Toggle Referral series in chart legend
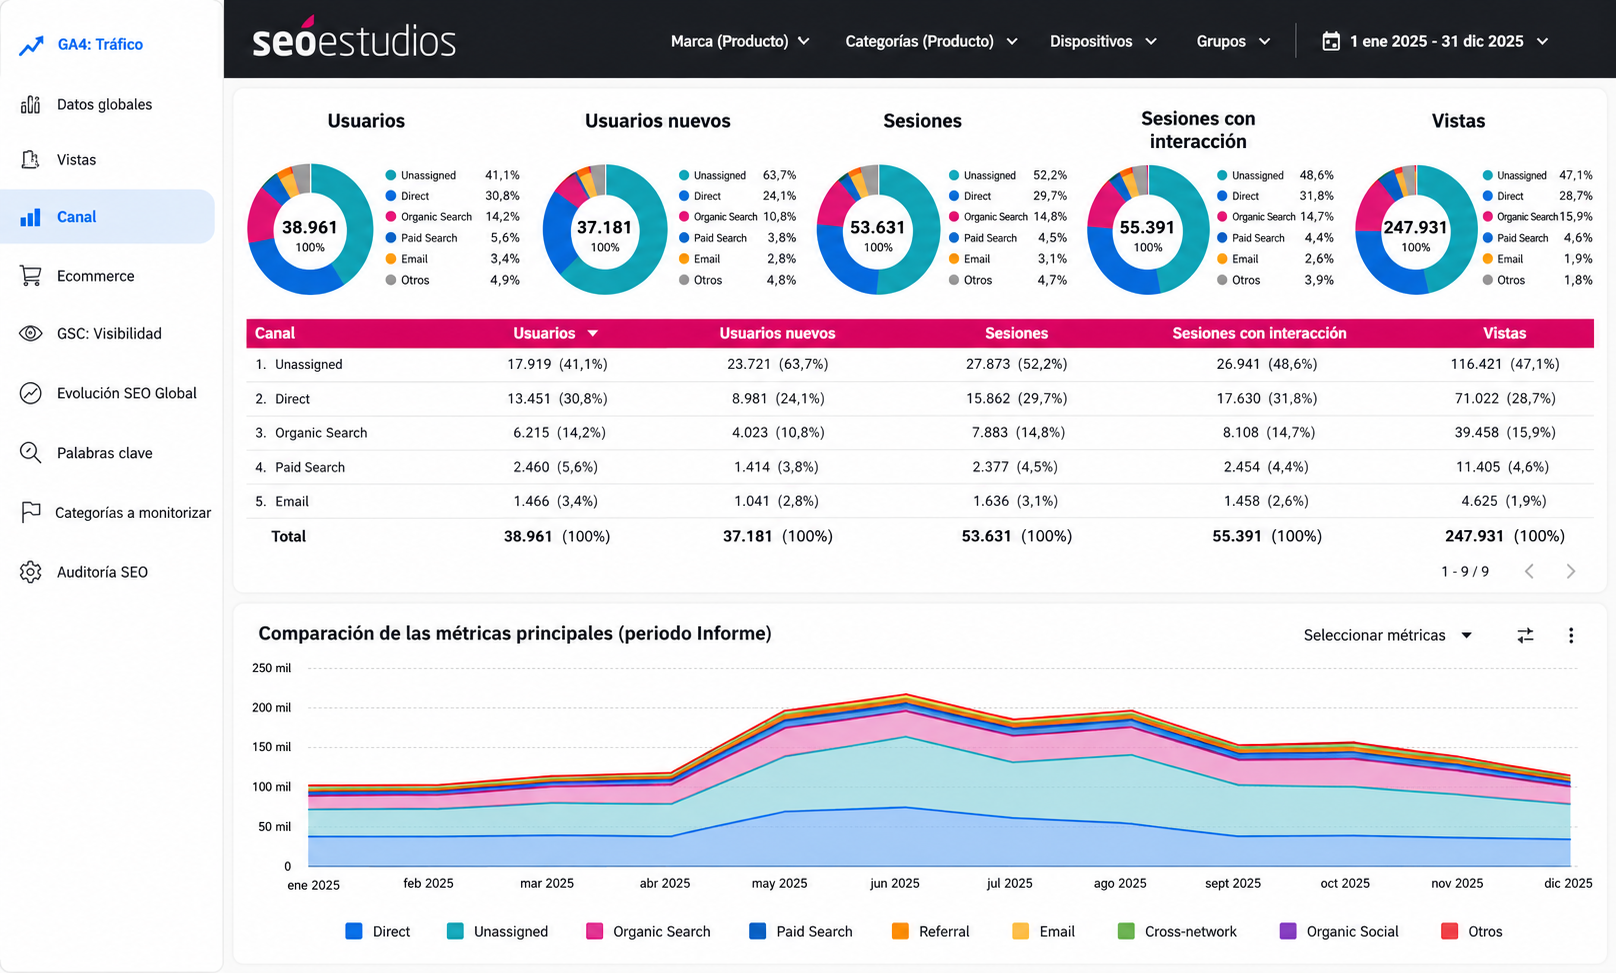 pos(930,931)
